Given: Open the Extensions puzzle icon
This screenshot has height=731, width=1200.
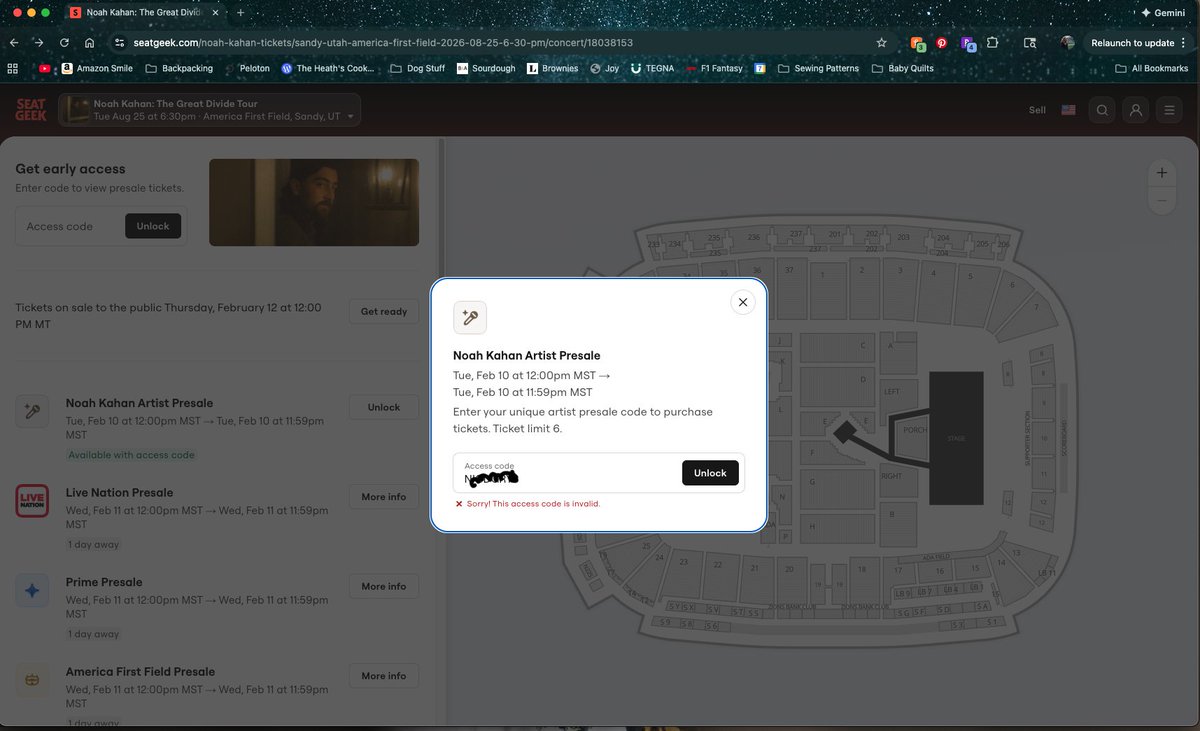Looking at the screenshot, I should (x=992, y=43).
